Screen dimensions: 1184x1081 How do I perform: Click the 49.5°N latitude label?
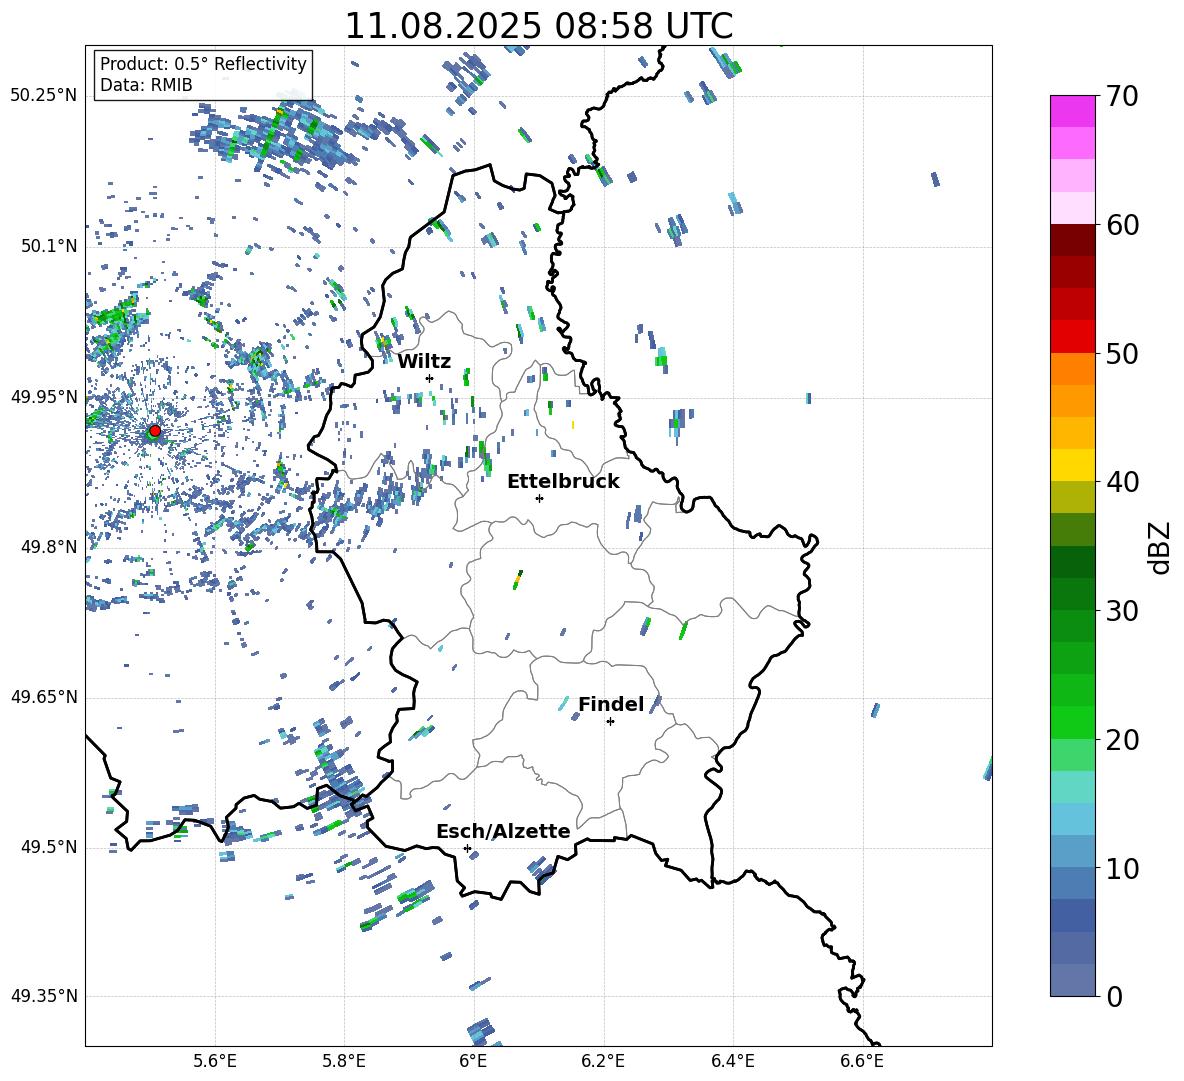click(50, 847)
